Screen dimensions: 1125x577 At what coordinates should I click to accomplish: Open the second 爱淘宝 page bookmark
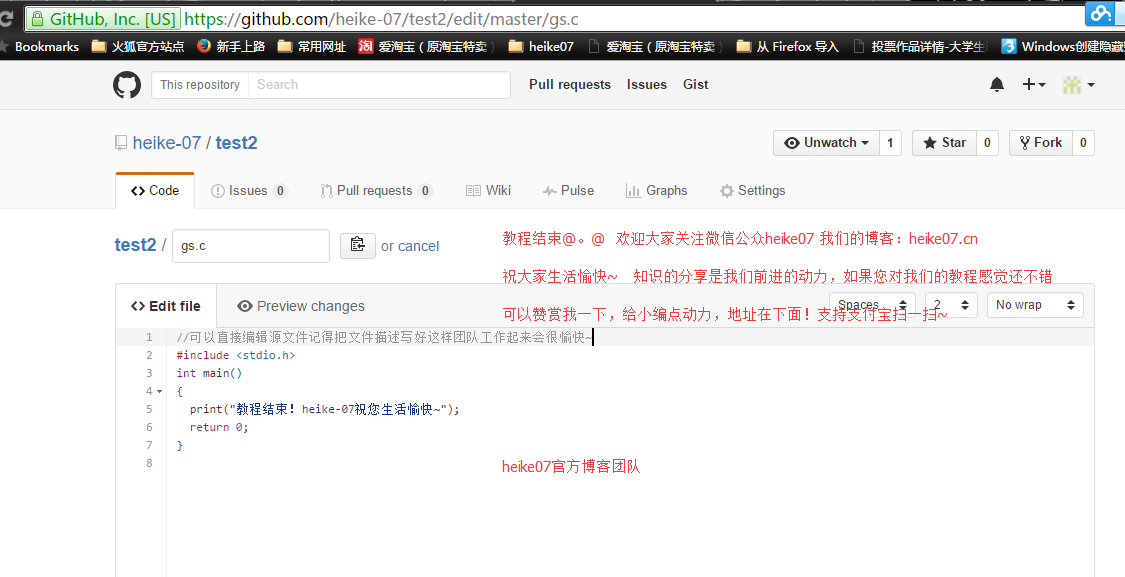655,47
